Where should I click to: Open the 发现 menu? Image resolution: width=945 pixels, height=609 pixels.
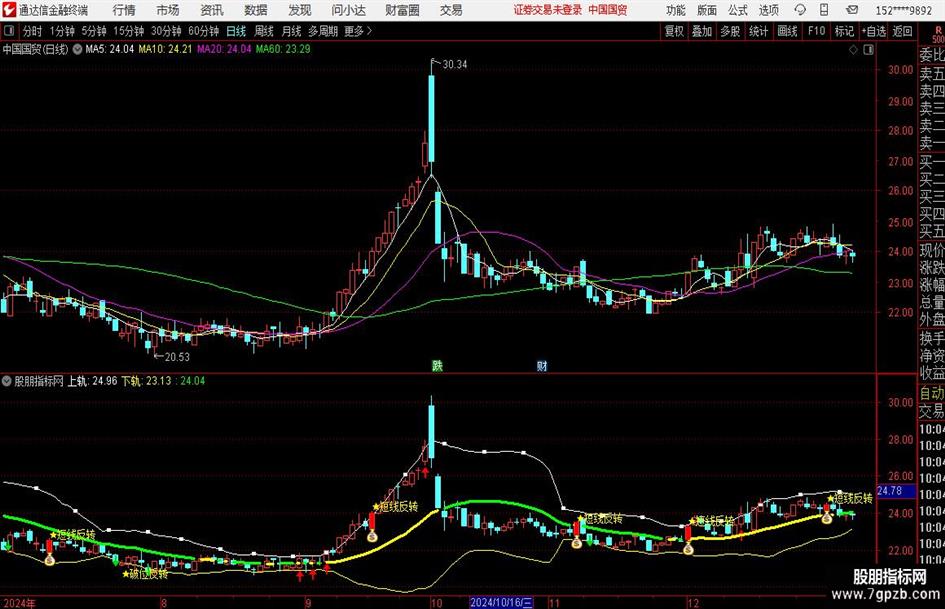[x=300, y=10]
